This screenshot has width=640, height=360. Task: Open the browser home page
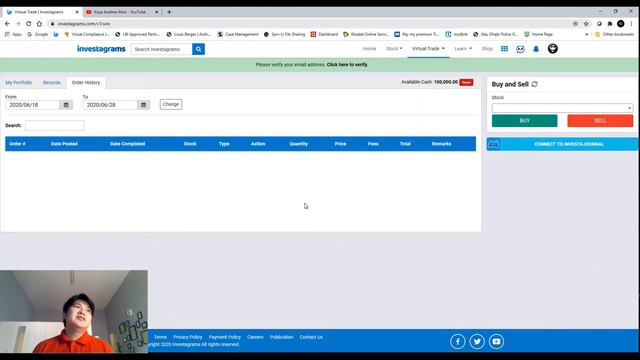[39, 24]
